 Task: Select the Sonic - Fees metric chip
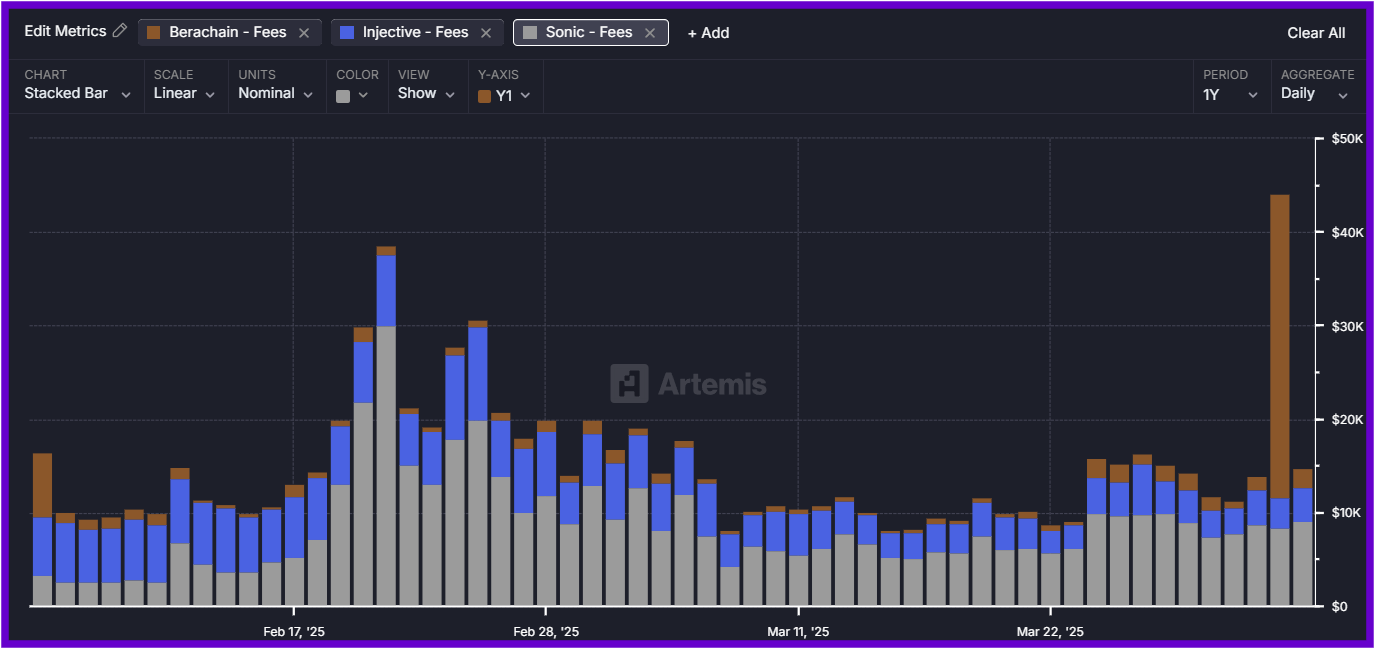pyautogui.click(x=588, y=33)
